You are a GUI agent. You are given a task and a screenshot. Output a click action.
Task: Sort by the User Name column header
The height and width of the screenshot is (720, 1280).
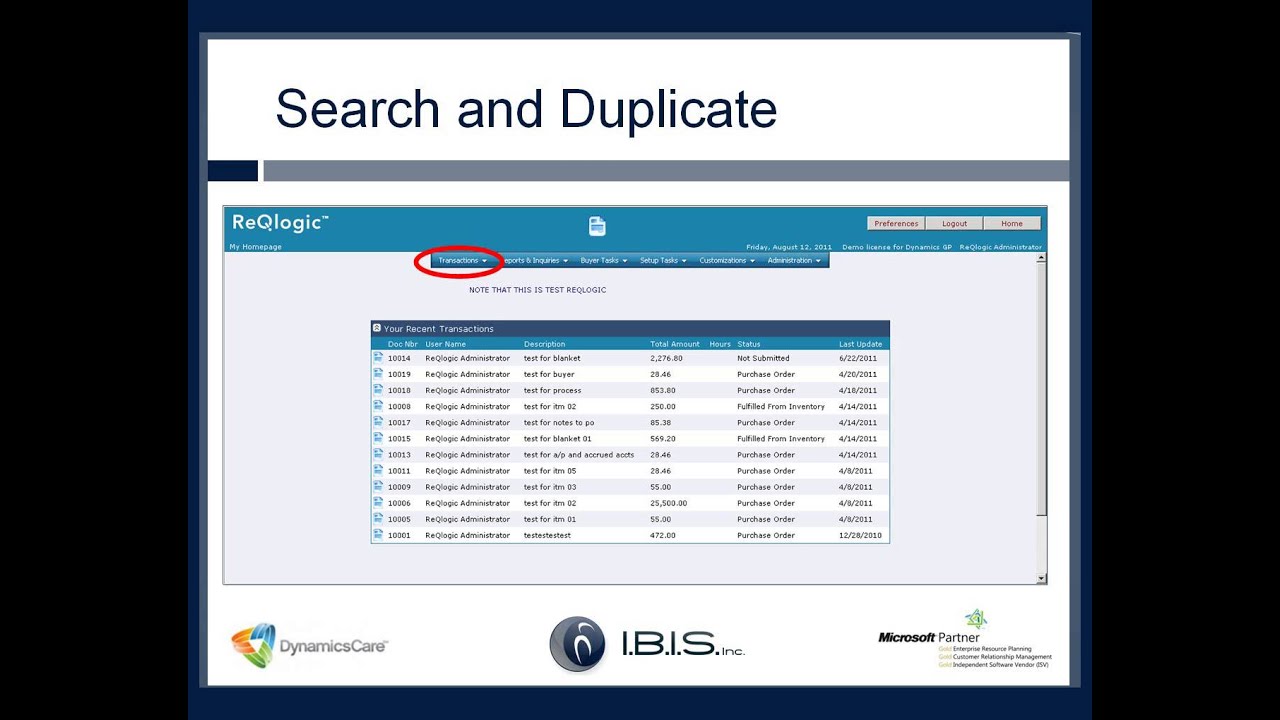coord(446,344)
